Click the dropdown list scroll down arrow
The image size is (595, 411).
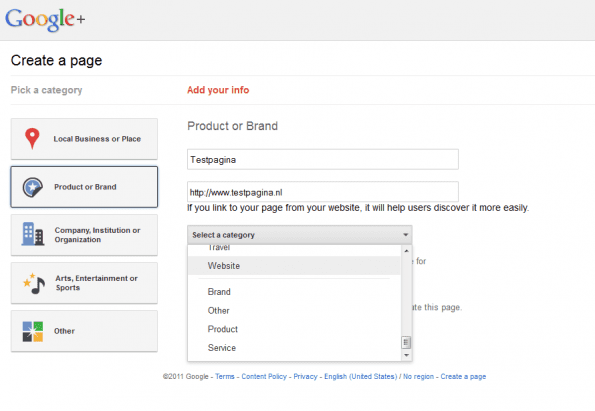point(406,356)
